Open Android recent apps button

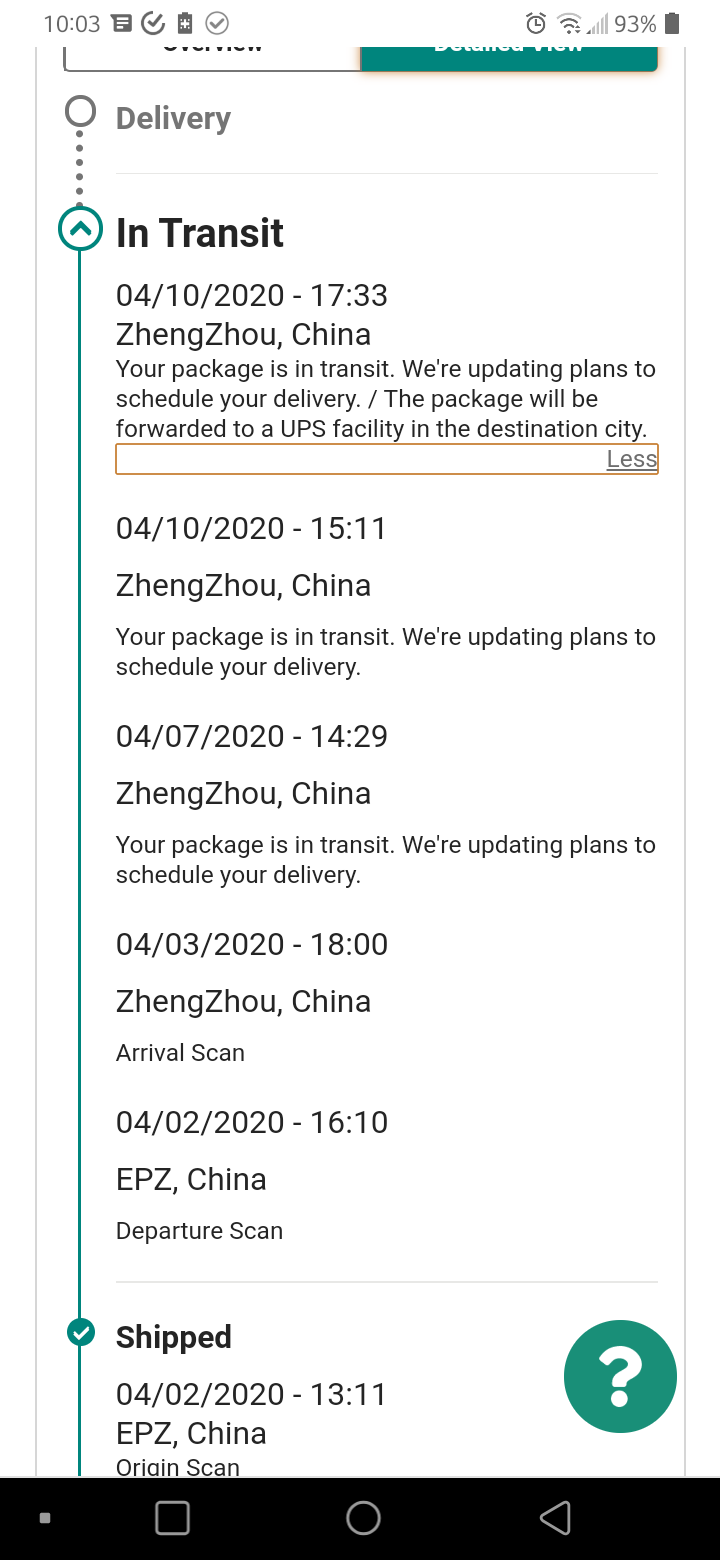(173, 1518)
